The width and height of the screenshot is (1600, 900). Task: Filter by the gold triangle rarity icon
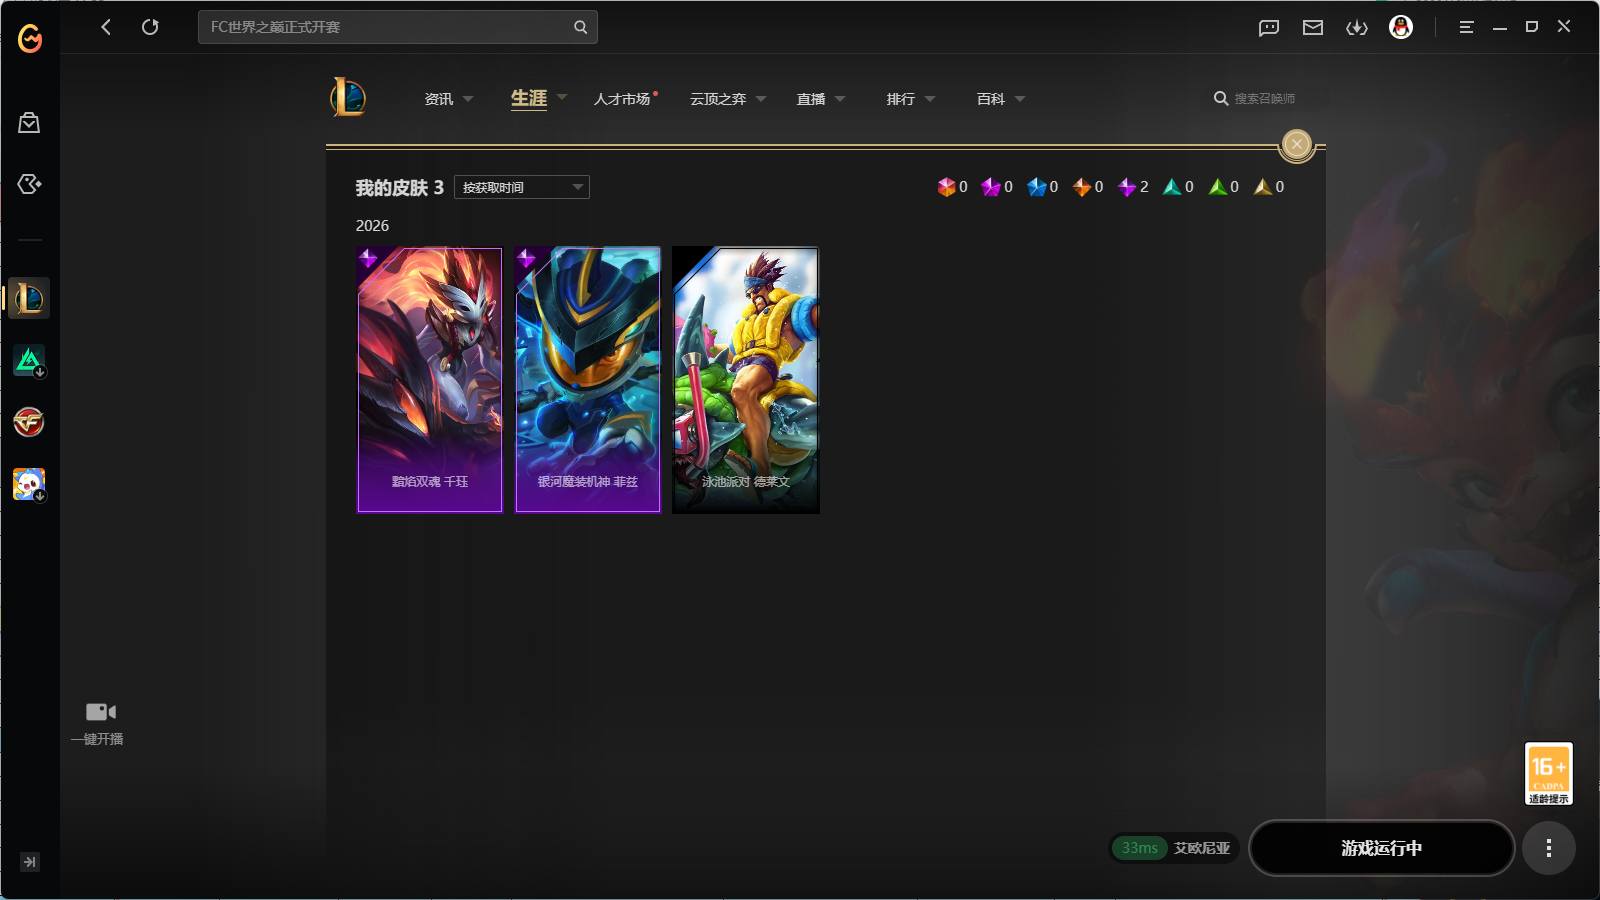click(1263, 187)
